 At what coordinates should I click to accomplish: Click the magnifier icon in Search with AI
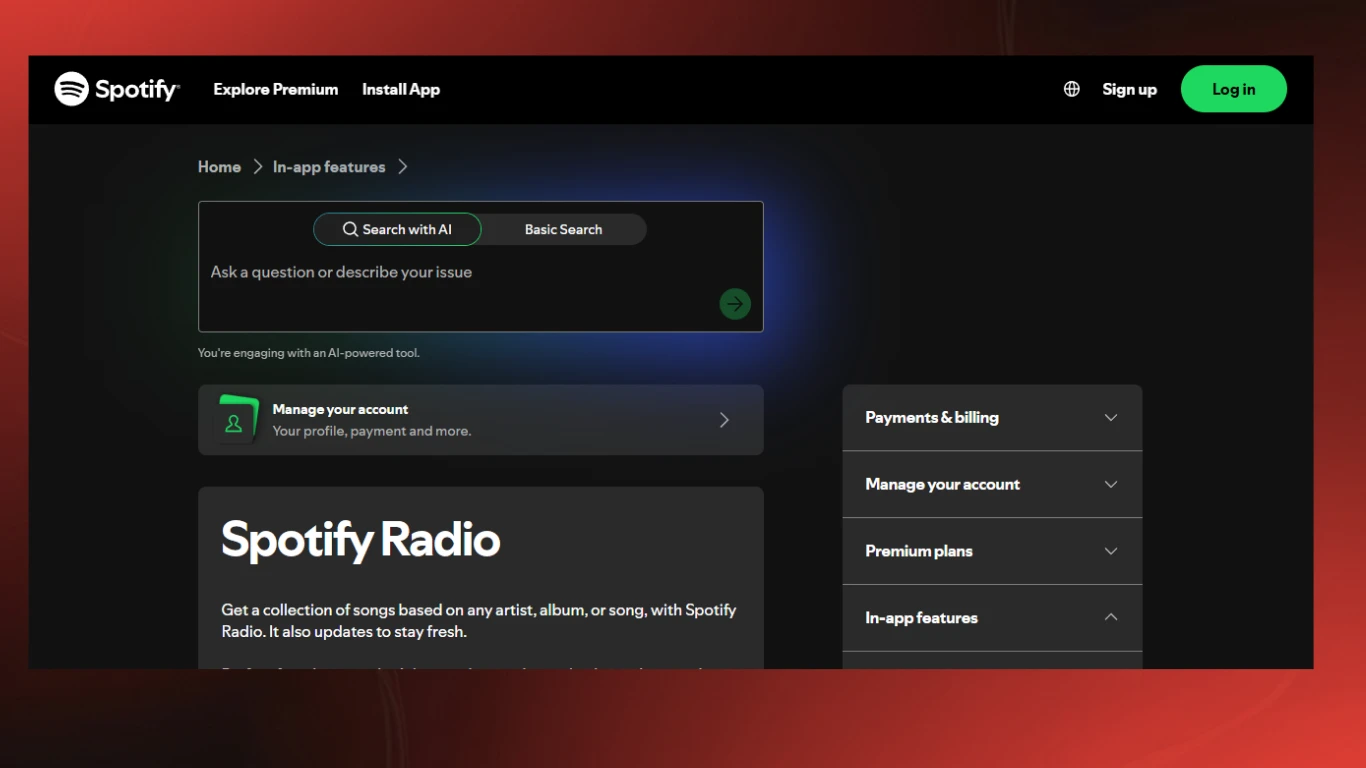[x=350, y=229]
